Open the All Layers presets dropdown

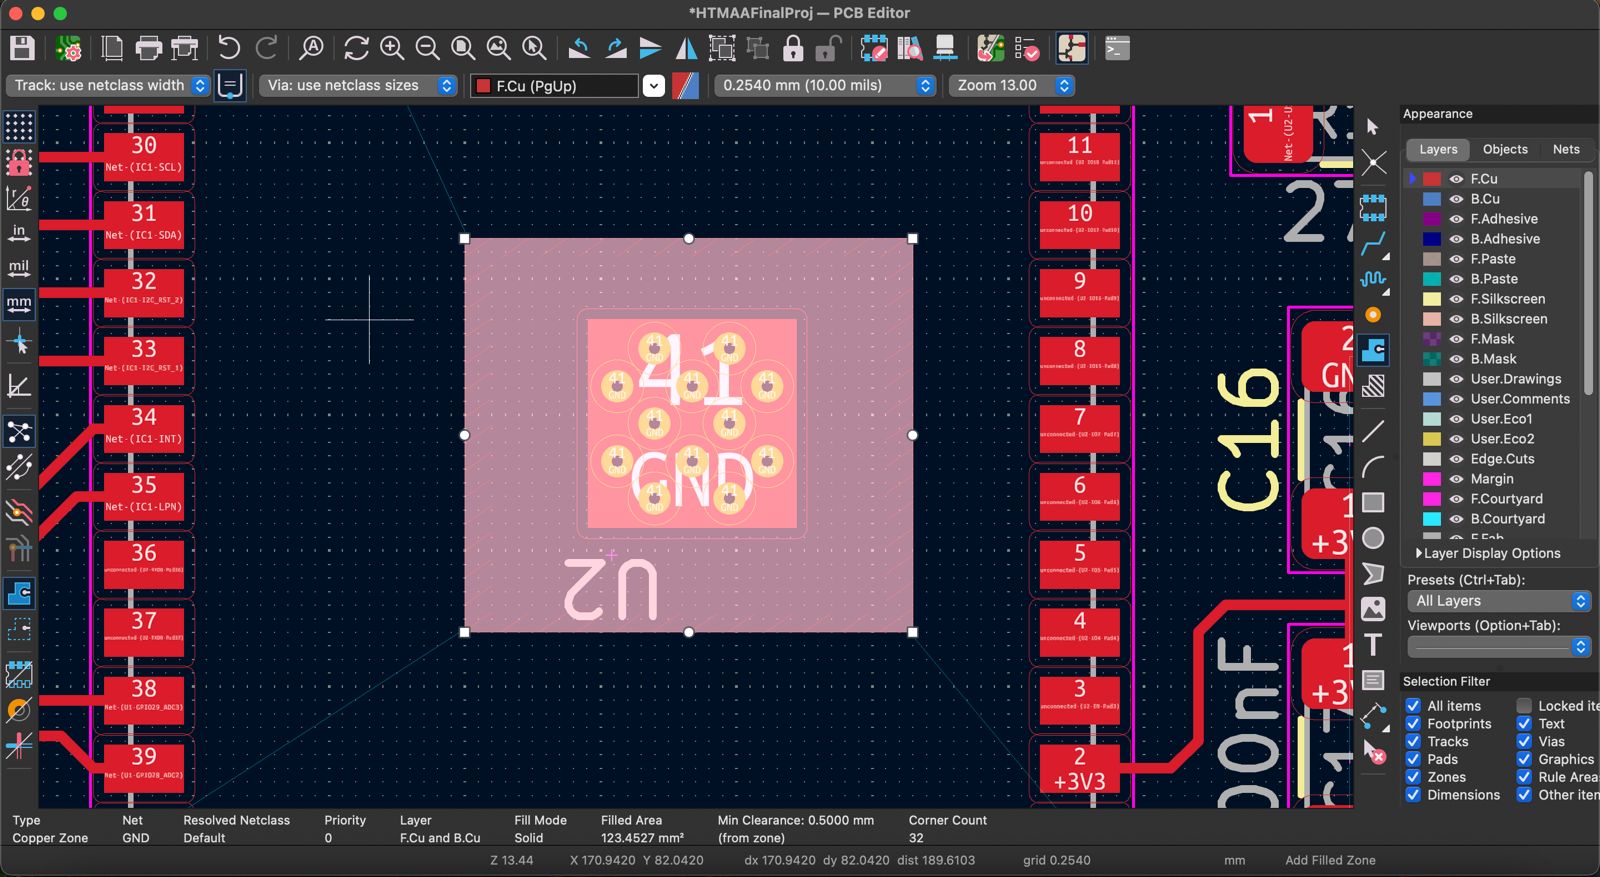click(x=1497, y=601)
